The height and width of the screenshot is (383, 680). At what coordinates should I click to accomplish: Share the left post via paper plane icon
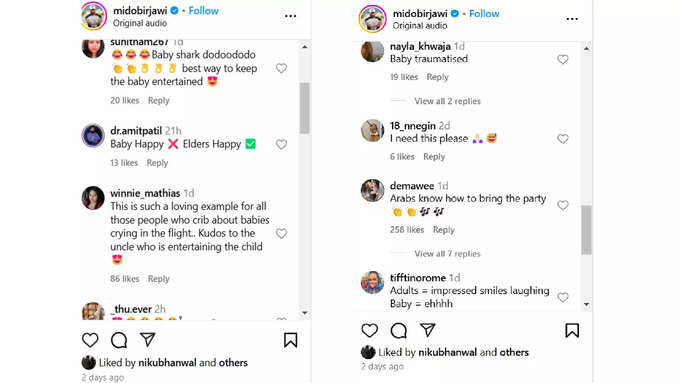[x=147, y=339]
